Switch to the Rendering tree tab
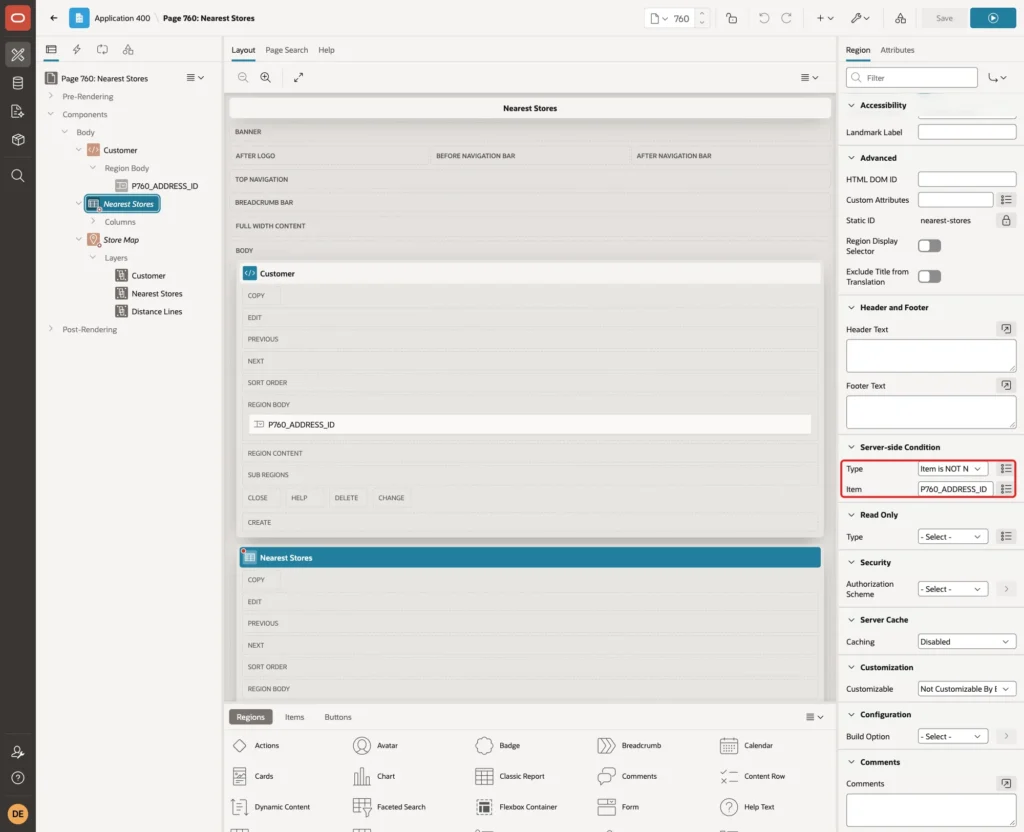The width and height of the screenshot is (1024, 832). 52,50
